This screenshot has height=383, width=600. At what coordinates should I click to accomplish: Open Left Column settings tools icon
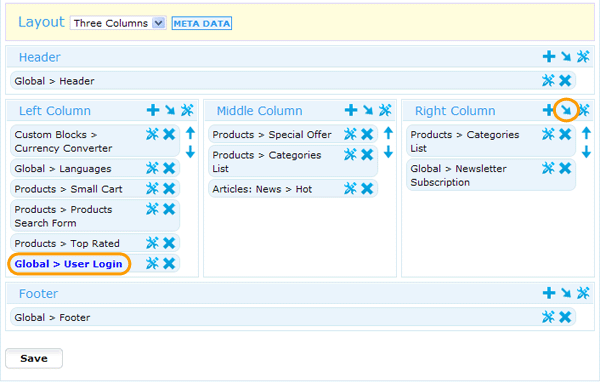click(187, 110)
